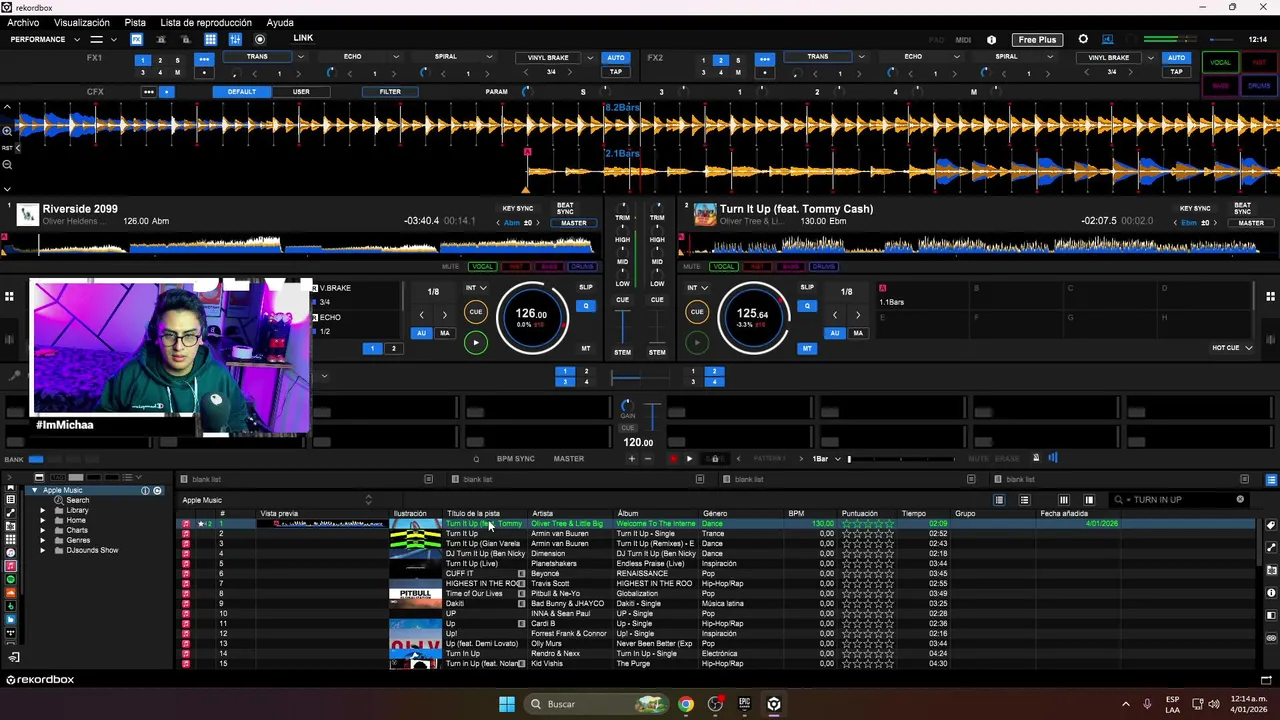Open Windows Start menu
1280x720 pixels.
[x=507, y=704]
